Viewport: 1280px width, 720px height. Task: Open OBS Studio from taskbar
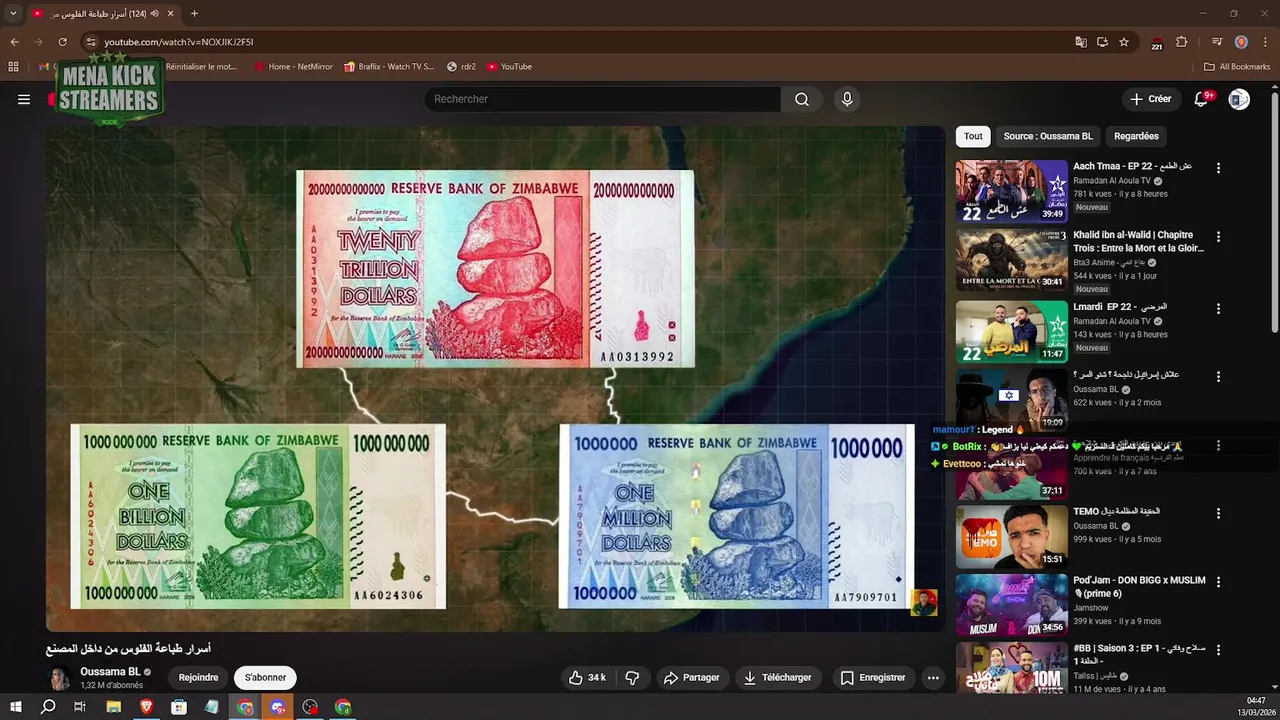(310, 707)
